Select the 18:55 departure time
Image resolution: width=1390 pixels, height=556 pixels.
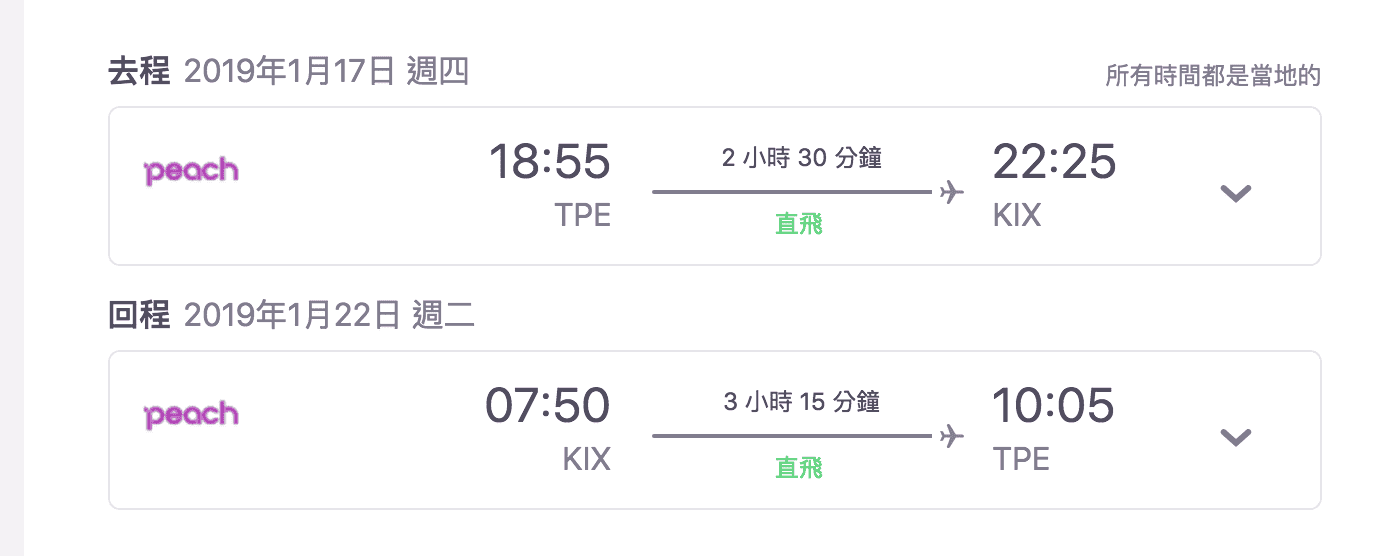tap(549, 161)
